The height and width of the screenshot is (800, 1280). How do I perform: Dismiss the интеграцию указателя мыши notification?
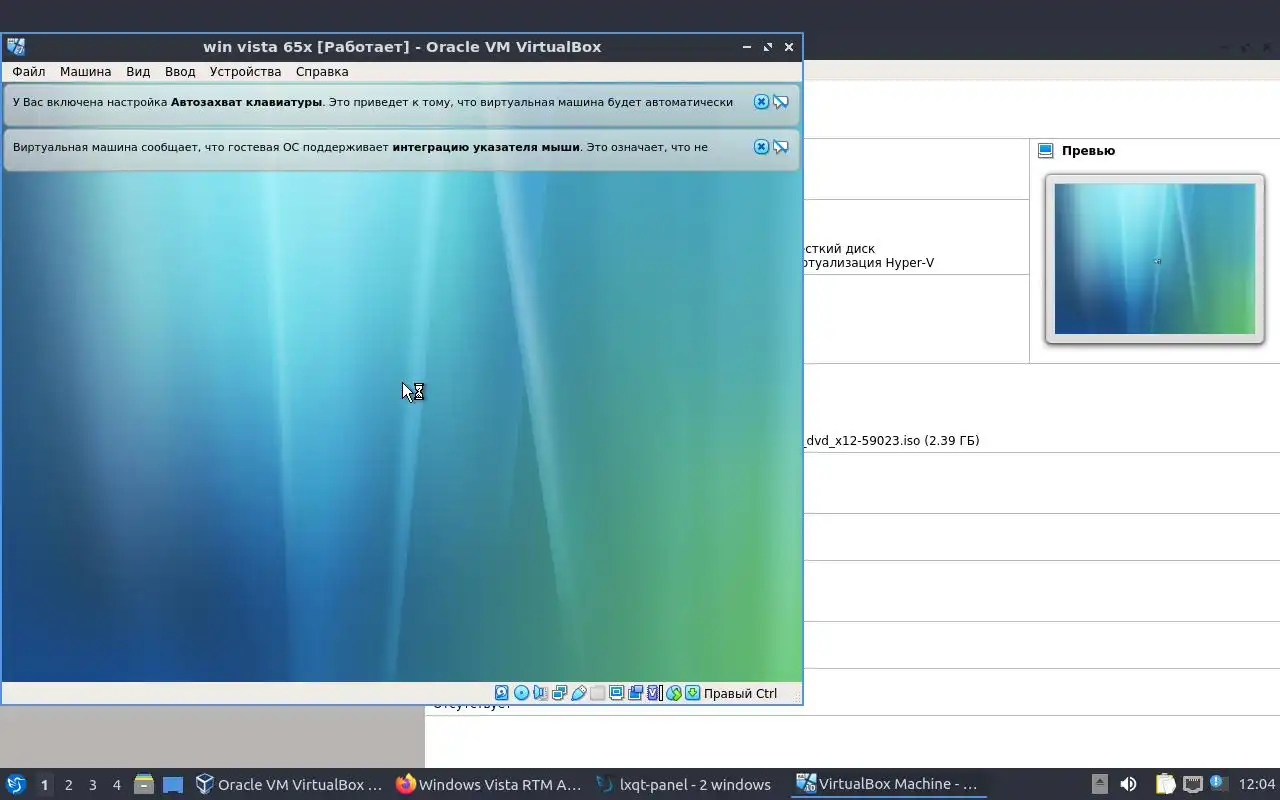coord(761,147)
